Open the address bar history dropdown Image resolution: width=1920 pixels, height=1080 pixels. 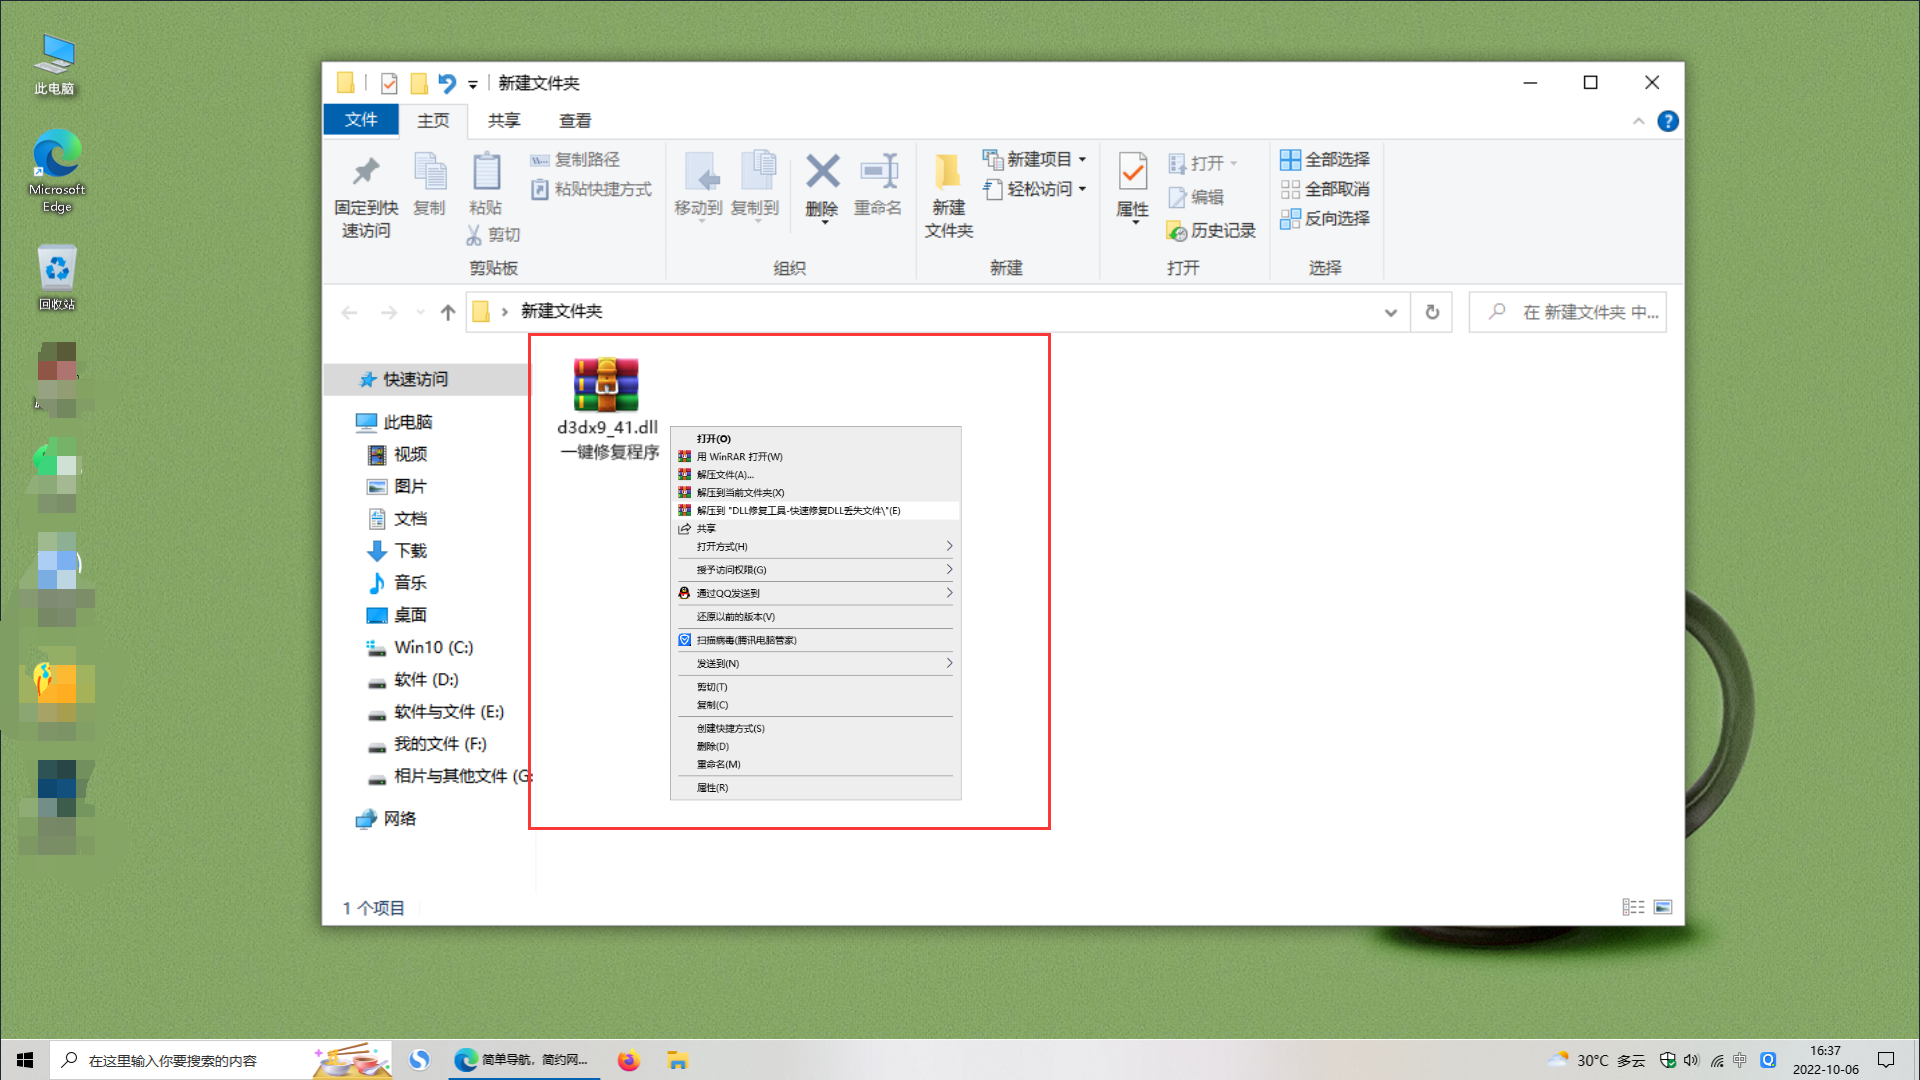pos(1390,312)
